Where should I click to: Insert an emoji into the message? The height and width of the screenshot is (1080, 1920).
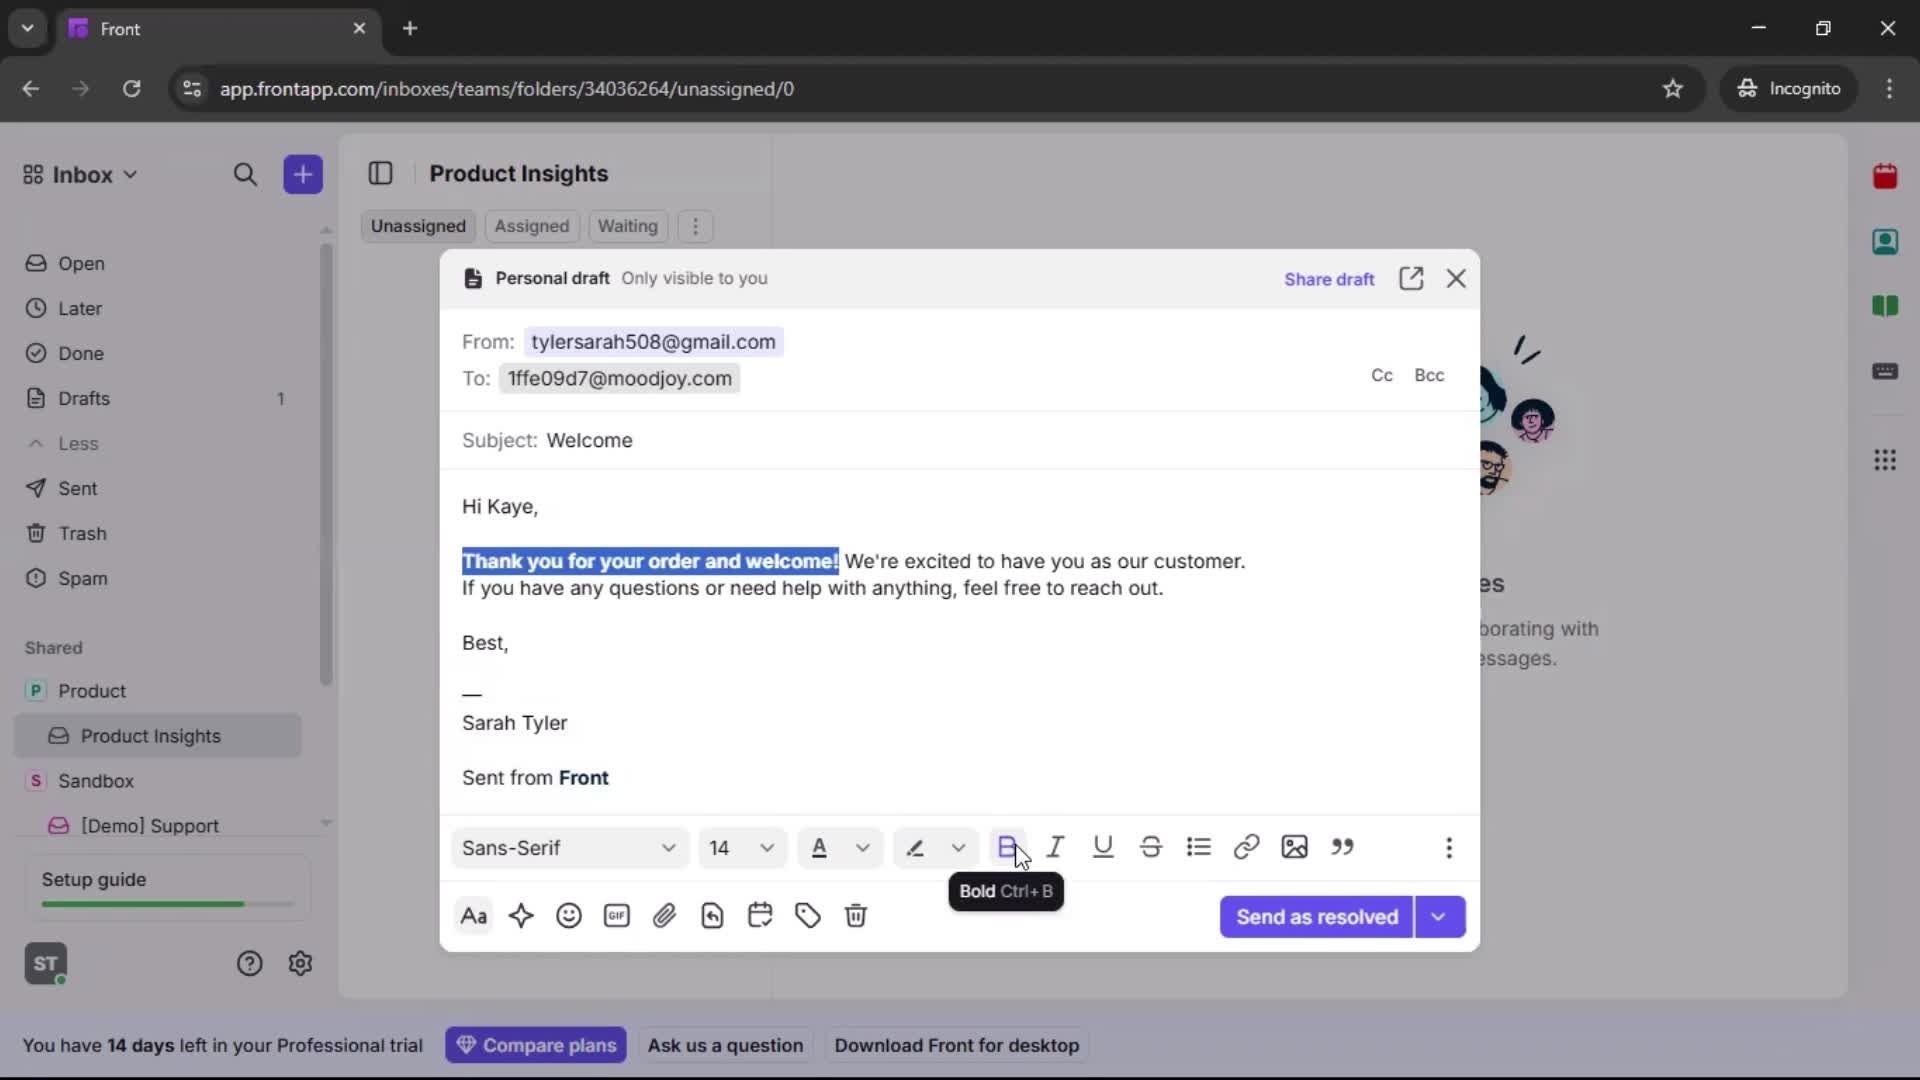tap(569, 916)
